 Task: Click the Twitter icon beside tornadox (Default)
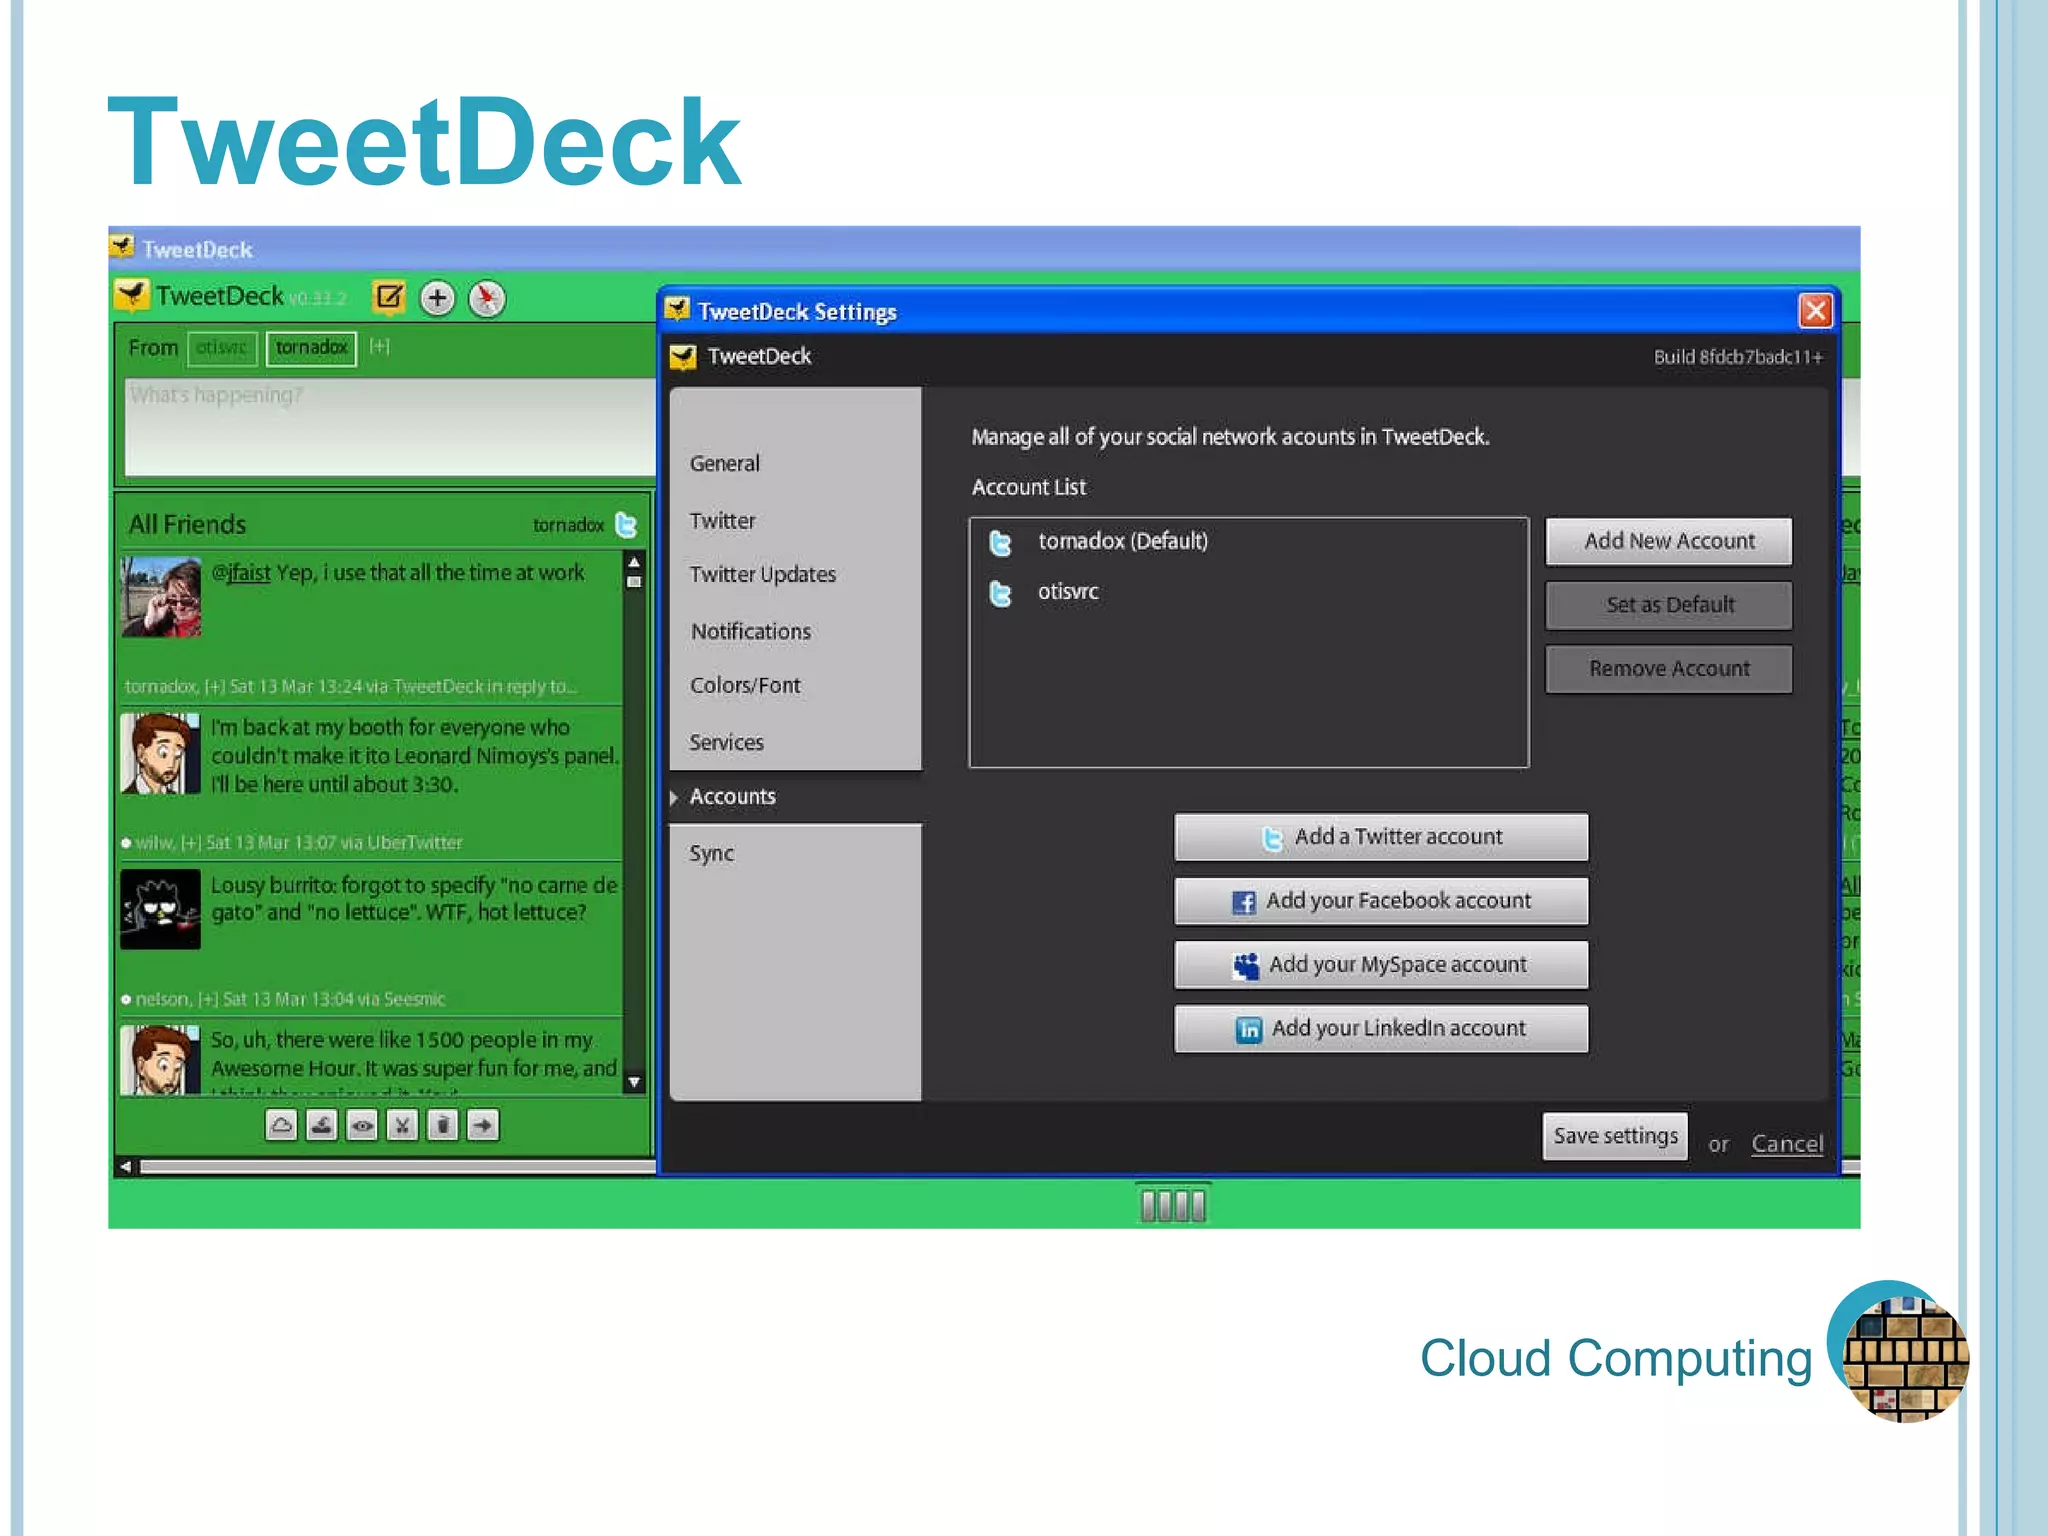point(1000,542)
